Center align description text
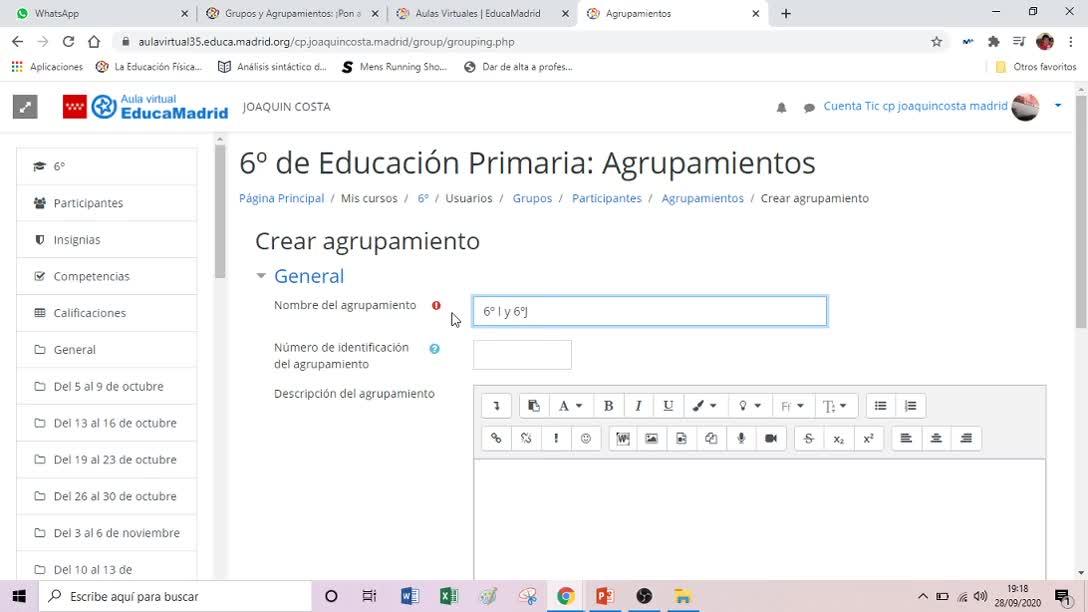The width and height of the screenshot is (1088, 612). [x=936, y=439]
